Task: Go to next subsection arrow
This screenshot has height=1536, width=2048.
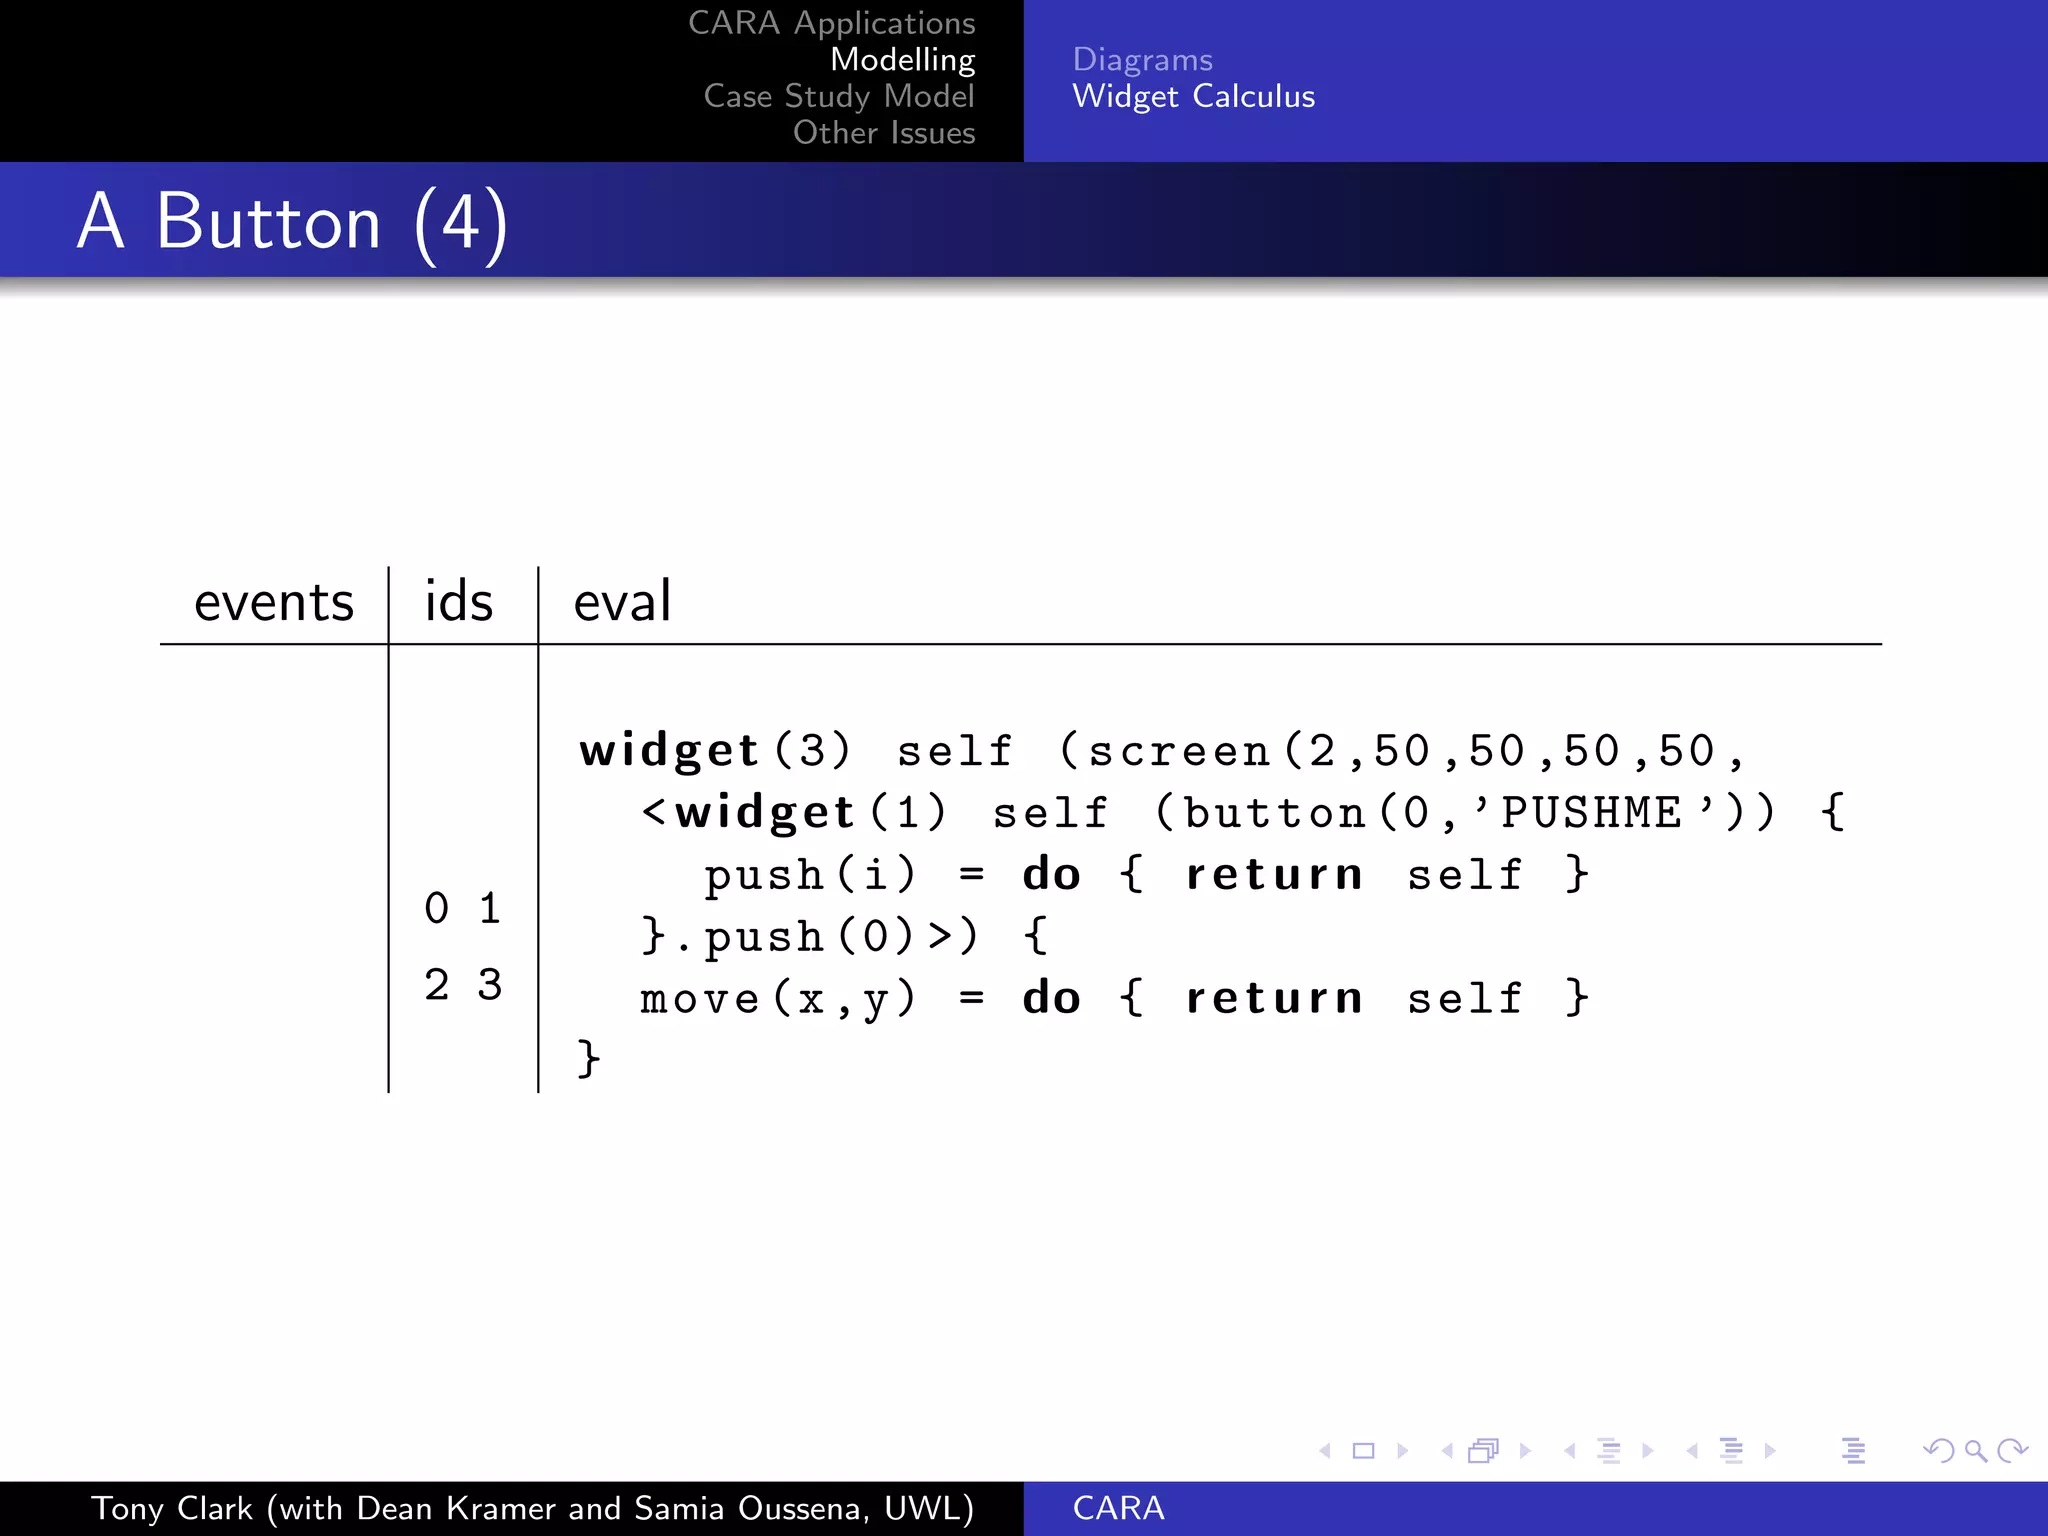Action: coord(1648,1450)
